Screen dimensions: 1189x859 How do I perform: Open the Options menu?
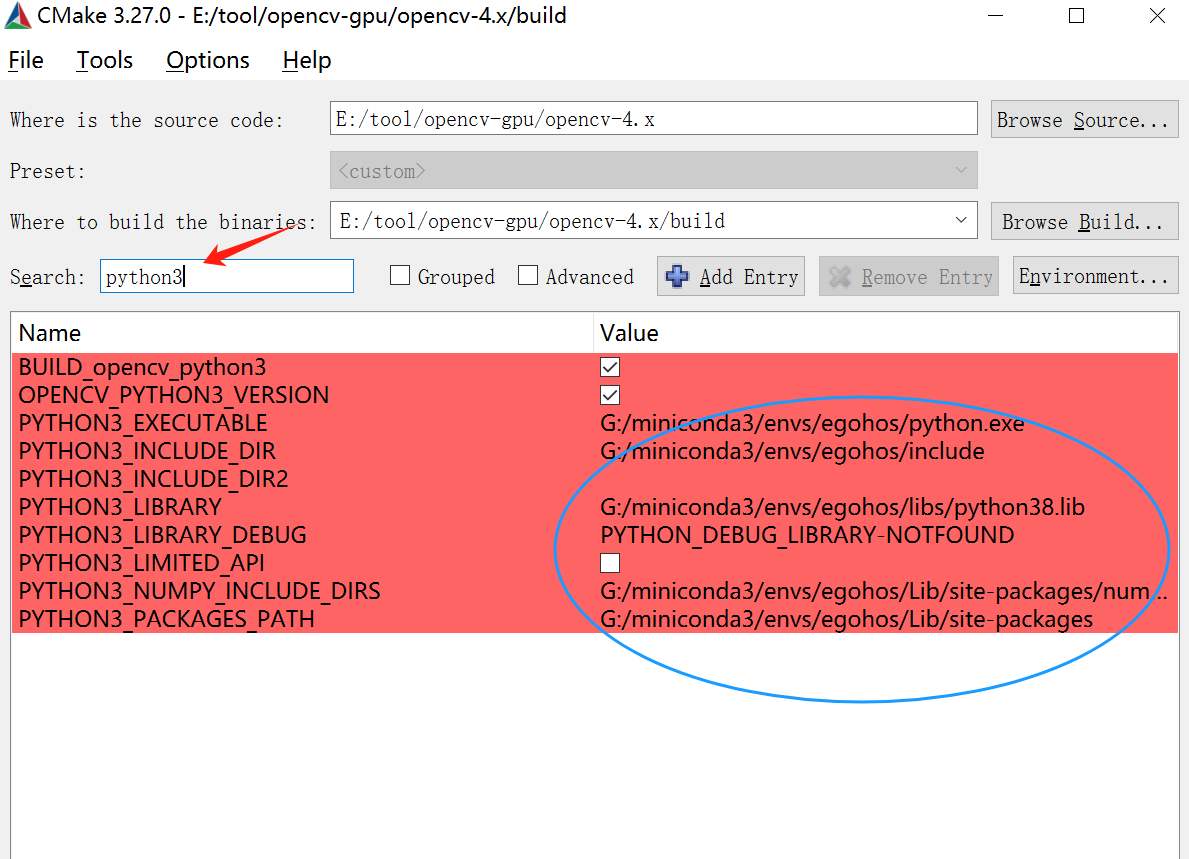pos(208,60)
